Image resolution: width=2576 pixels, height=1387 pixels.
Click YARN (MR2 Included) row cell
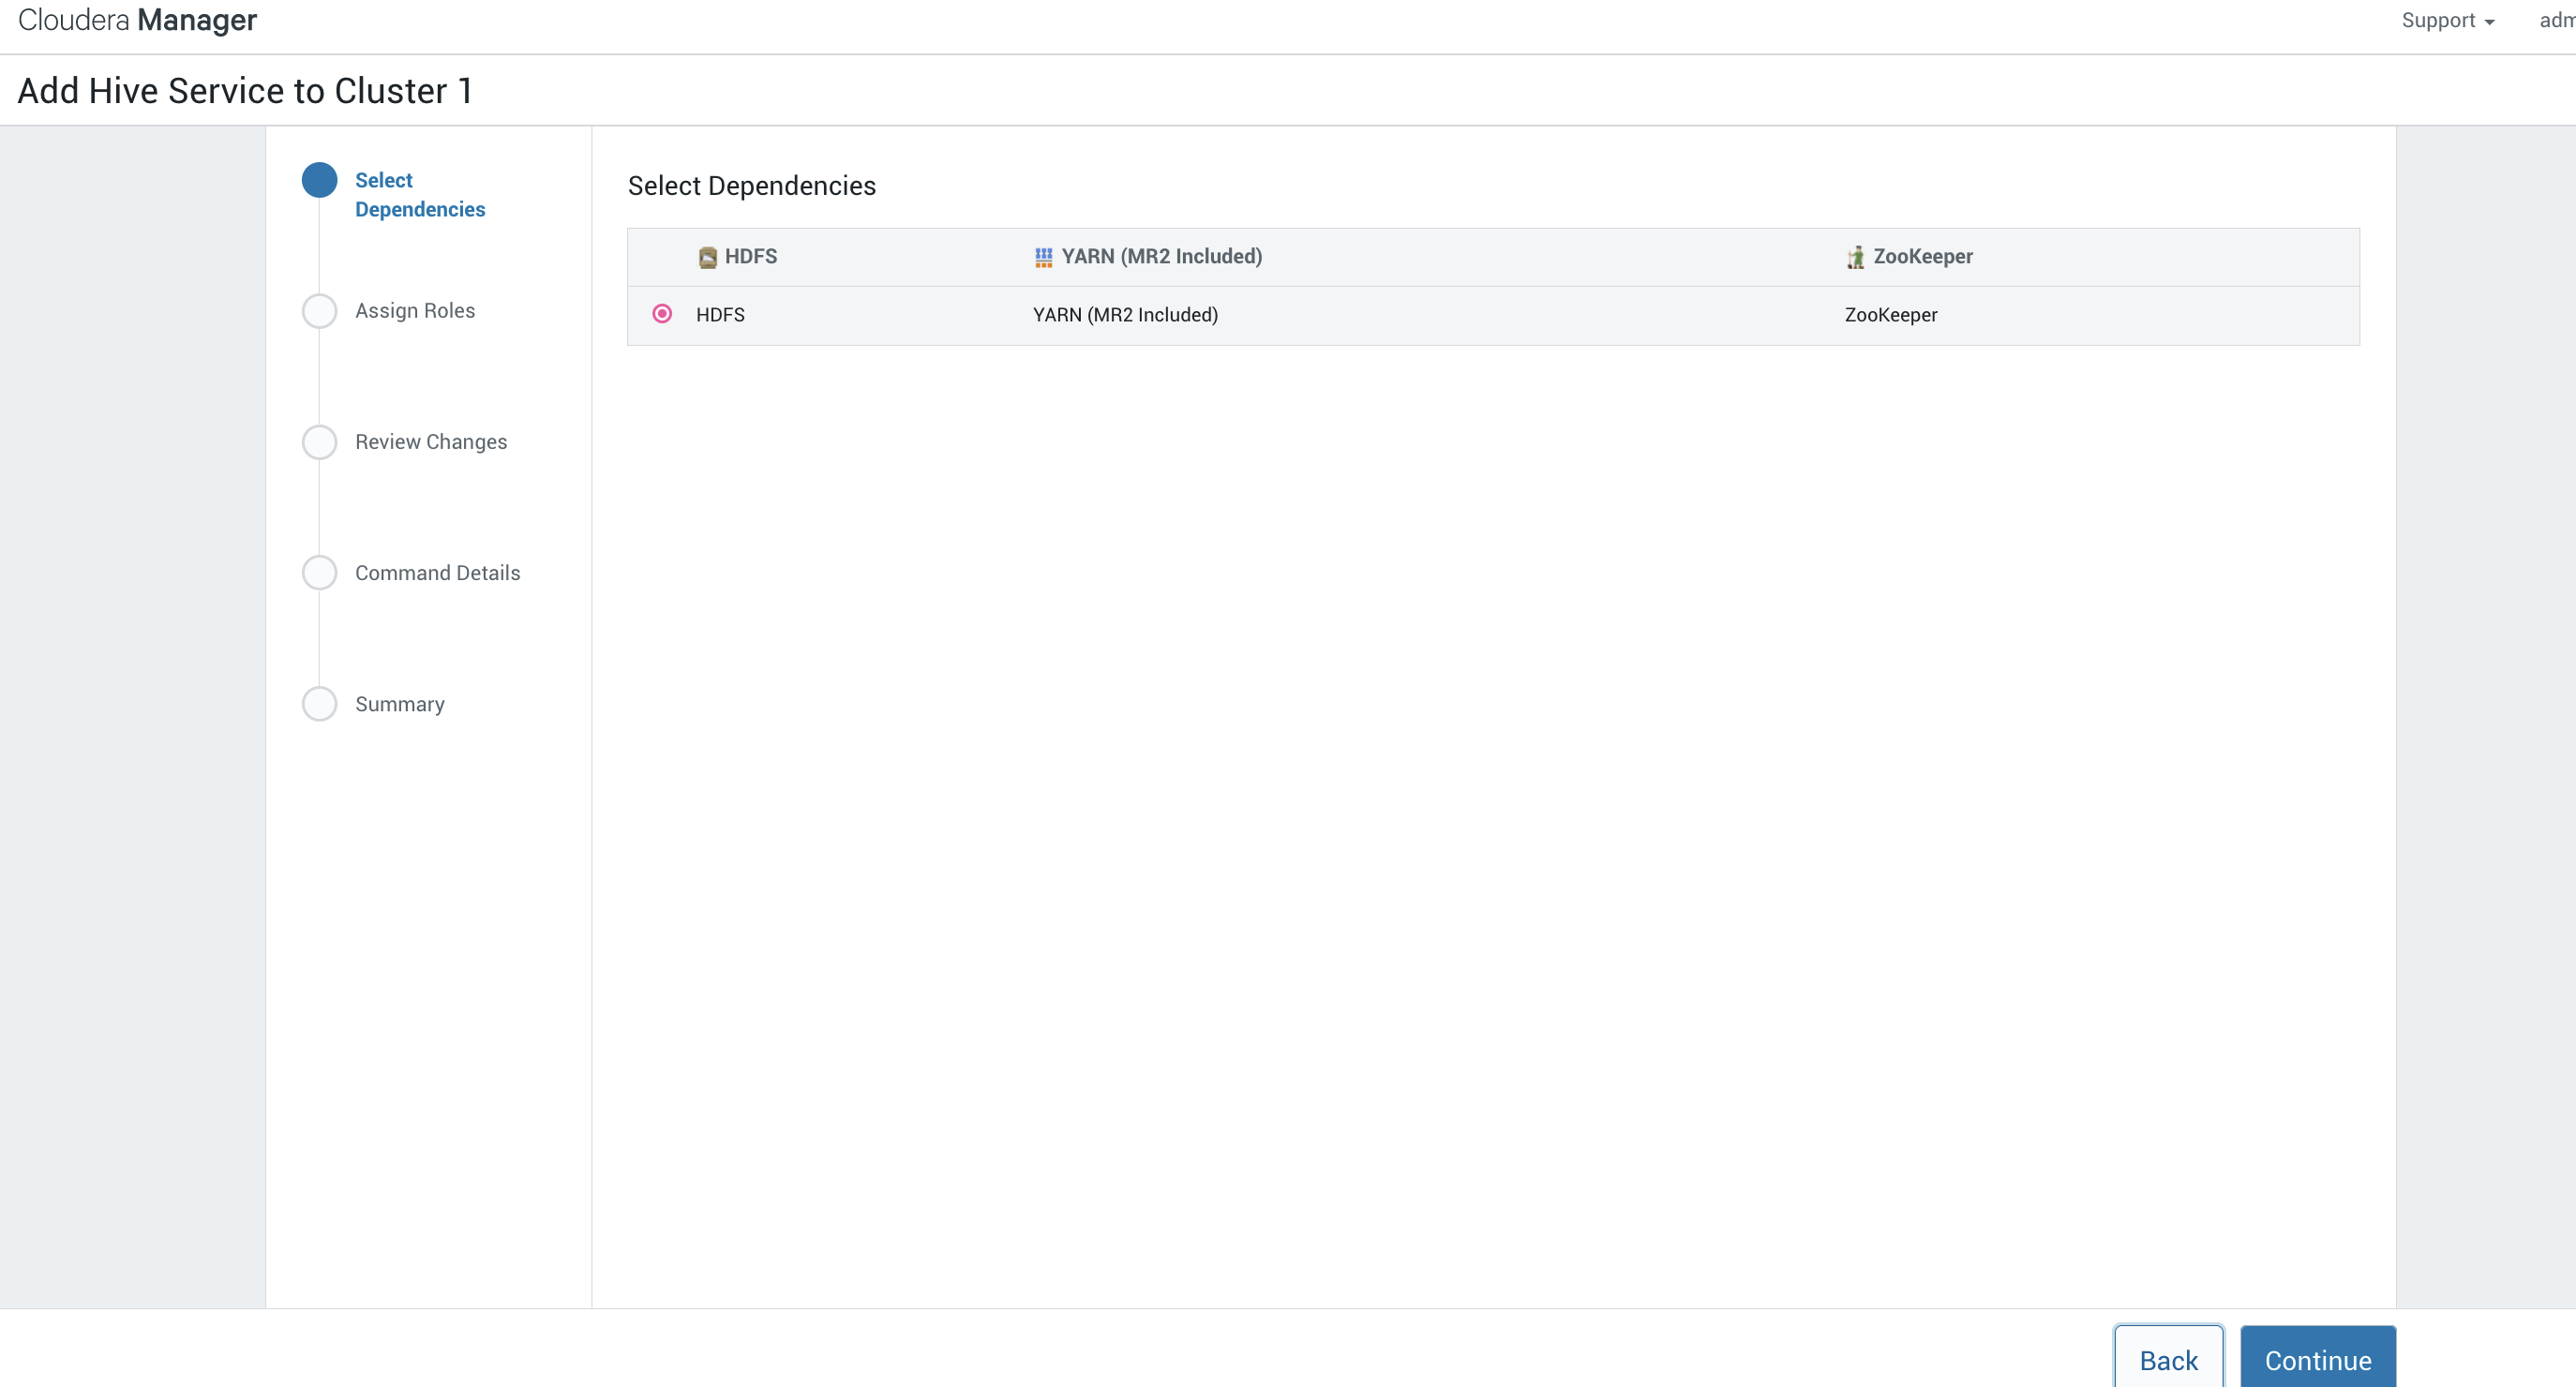tap(1125, 315)
